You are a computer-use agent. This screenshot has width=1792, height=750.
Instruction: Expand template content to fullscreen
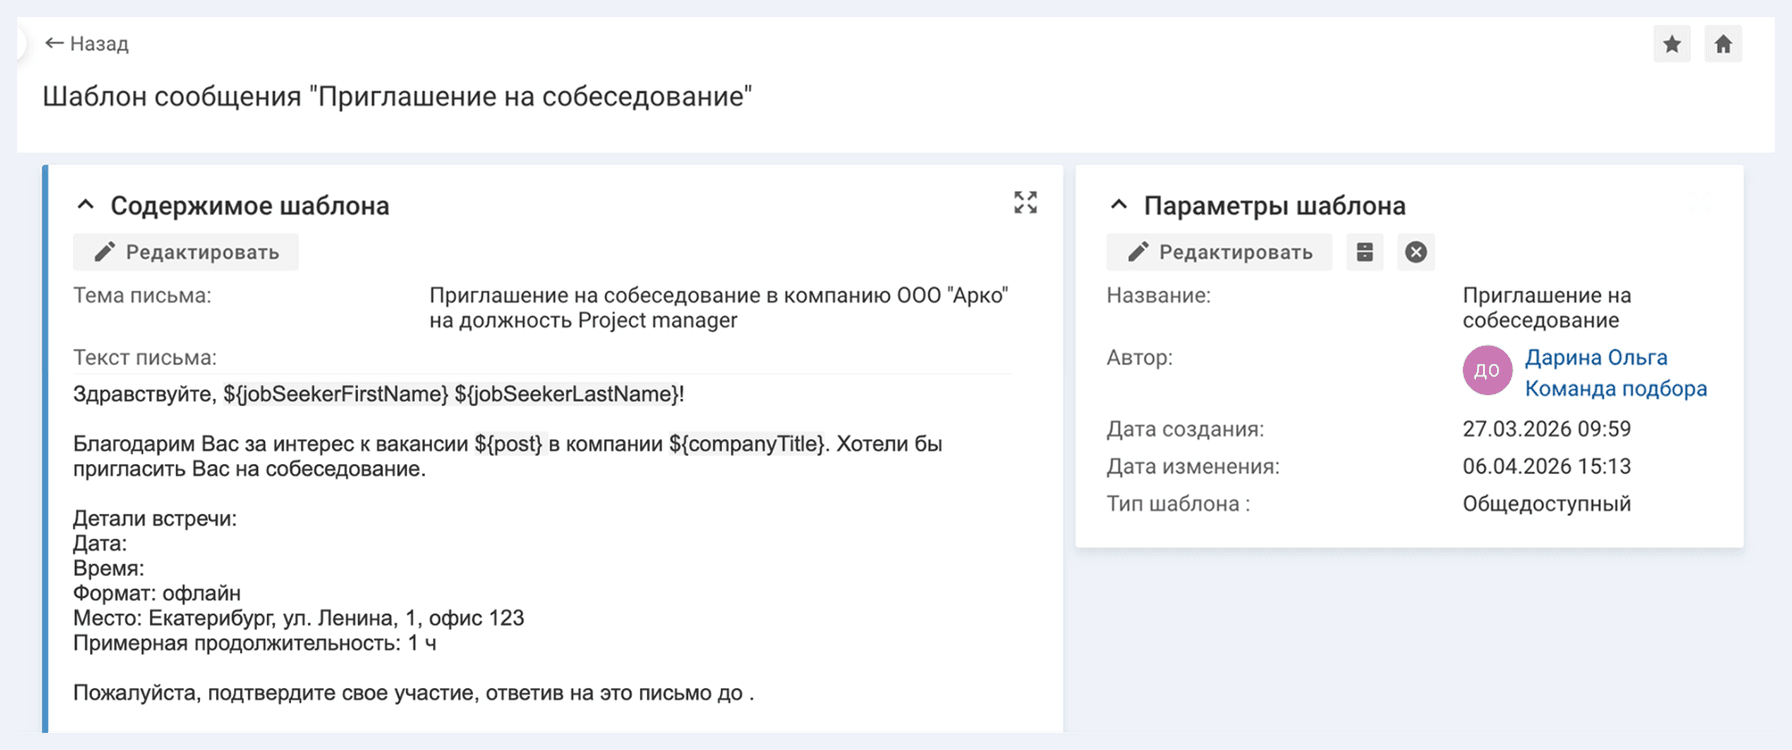pos(1025,203)
